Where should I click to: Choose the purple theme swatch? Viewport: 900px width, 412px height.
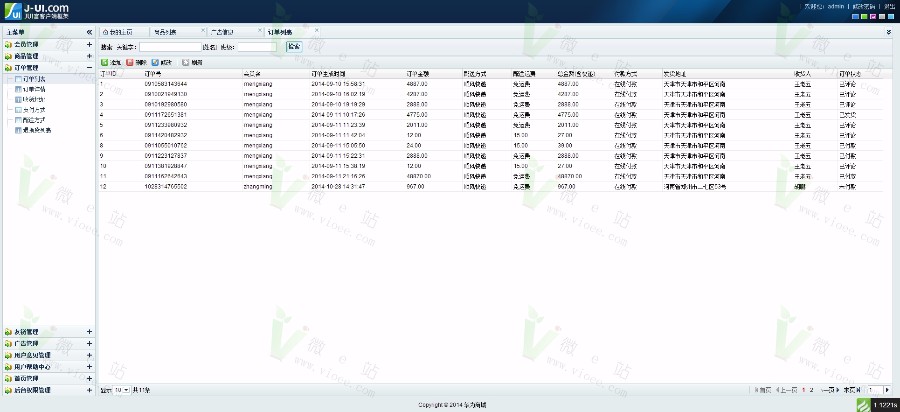click(872, 17)
